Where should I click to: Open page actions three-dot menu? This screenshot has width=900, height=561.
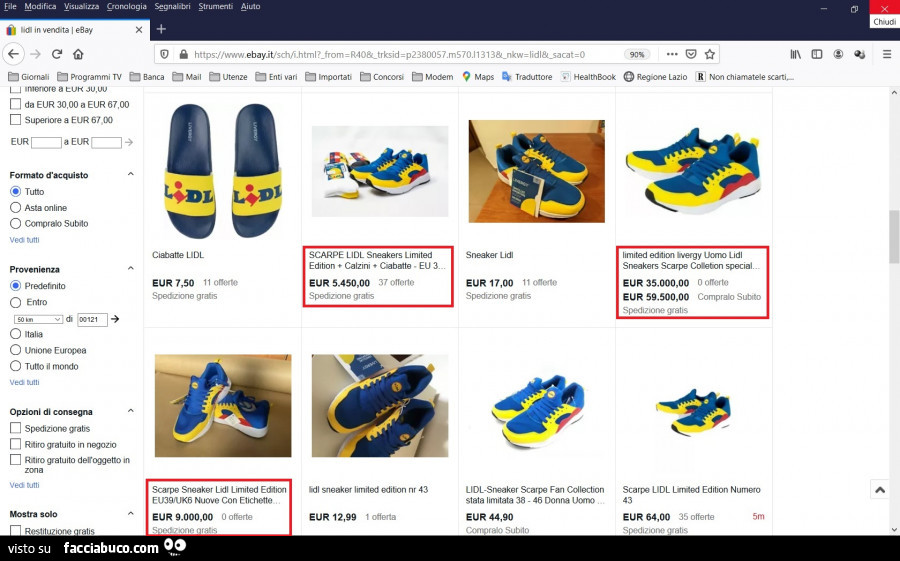(672, 54)
